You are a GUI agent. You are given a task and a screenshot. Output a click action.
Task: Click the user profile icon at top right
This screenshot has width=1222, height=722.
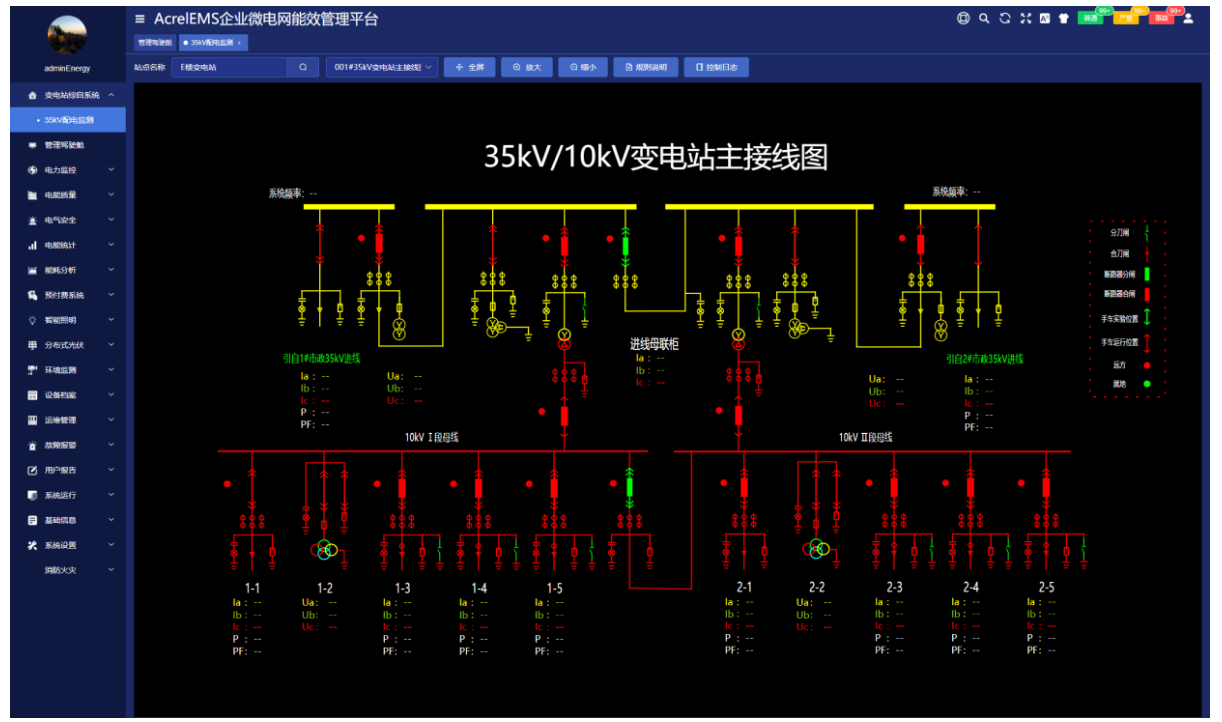pos(1189,18)
